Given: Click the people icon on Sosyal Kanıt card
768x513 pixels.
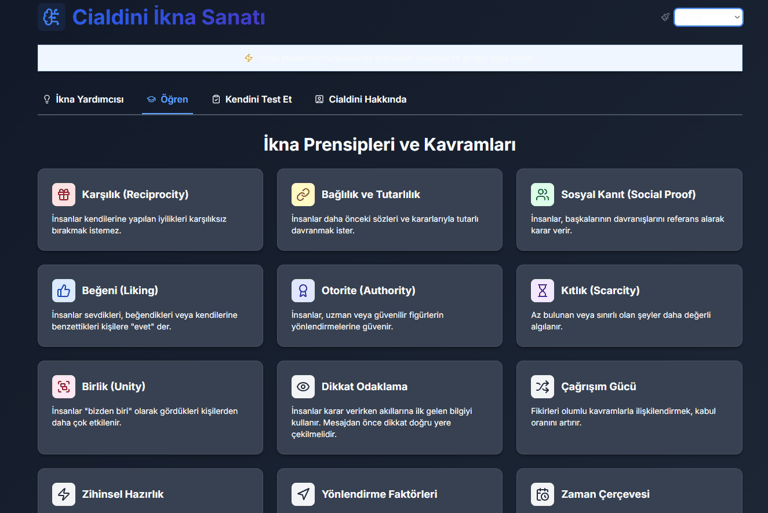Looking at the screenshot, I should click(542, 195).
